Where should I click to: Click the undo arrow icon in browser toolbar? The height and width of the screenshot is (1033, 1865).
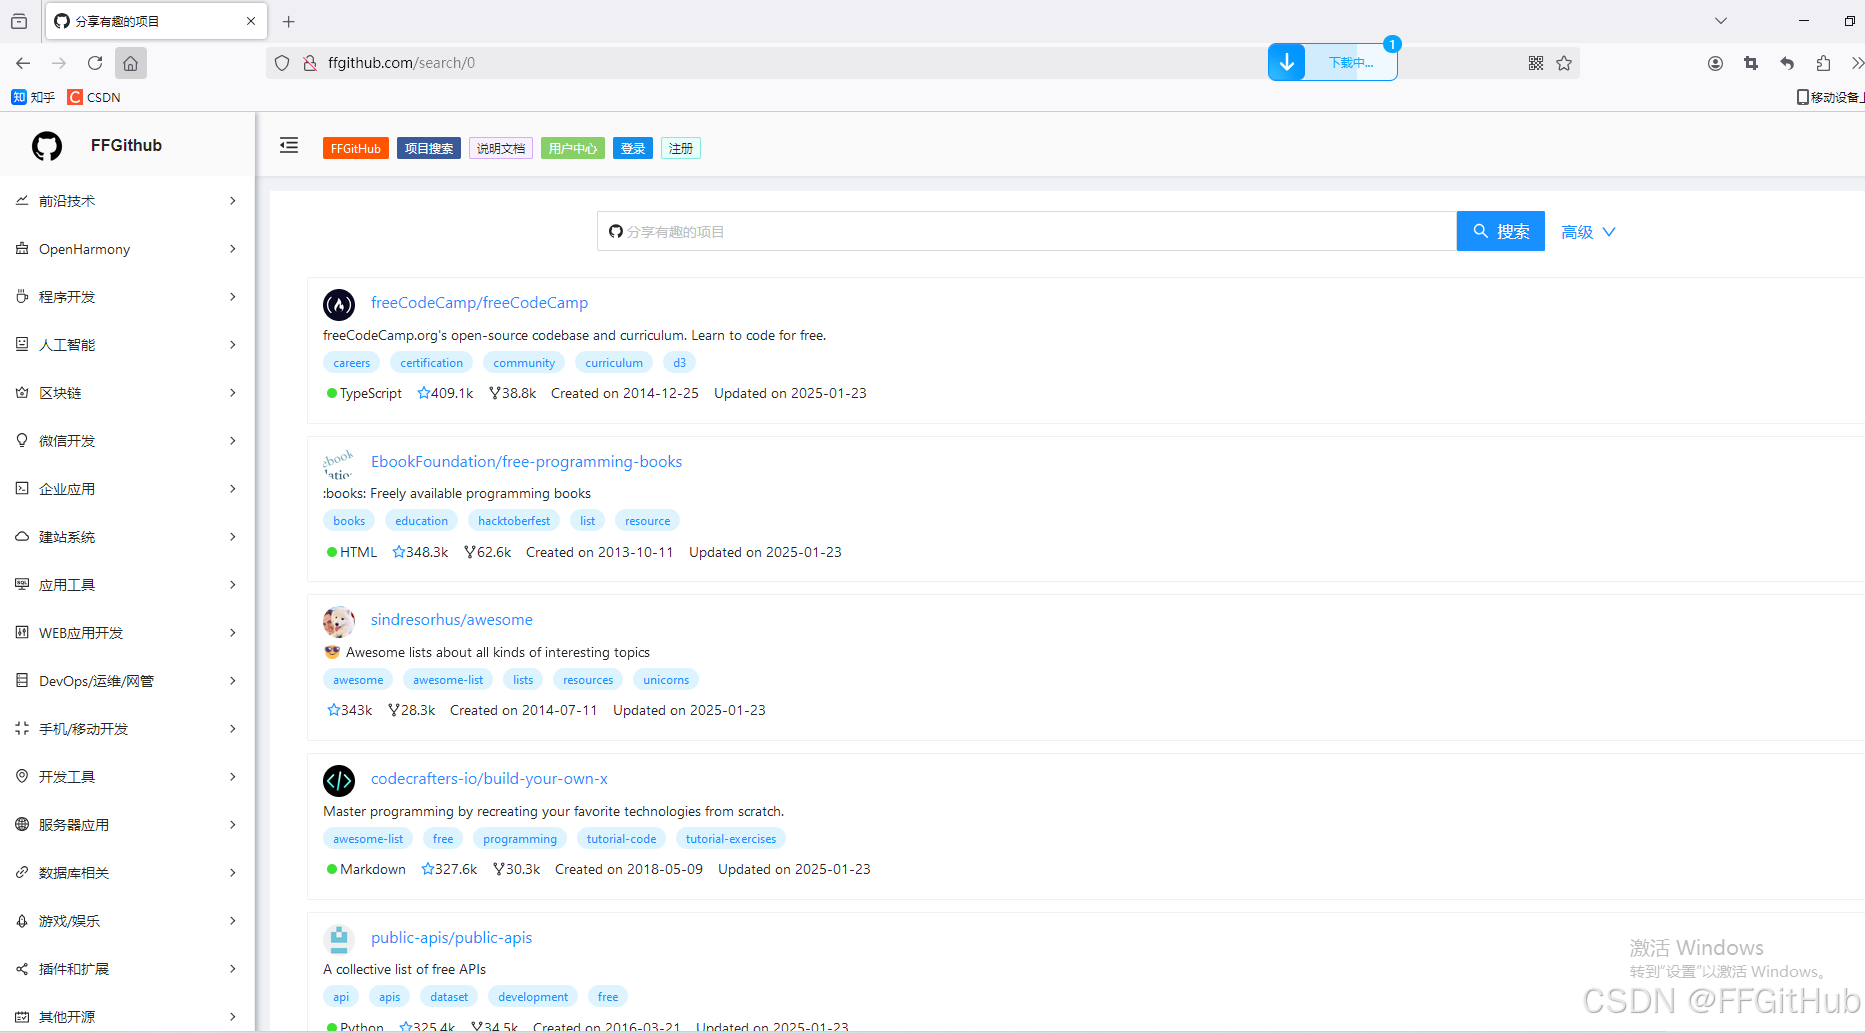tap(1787, 63)
